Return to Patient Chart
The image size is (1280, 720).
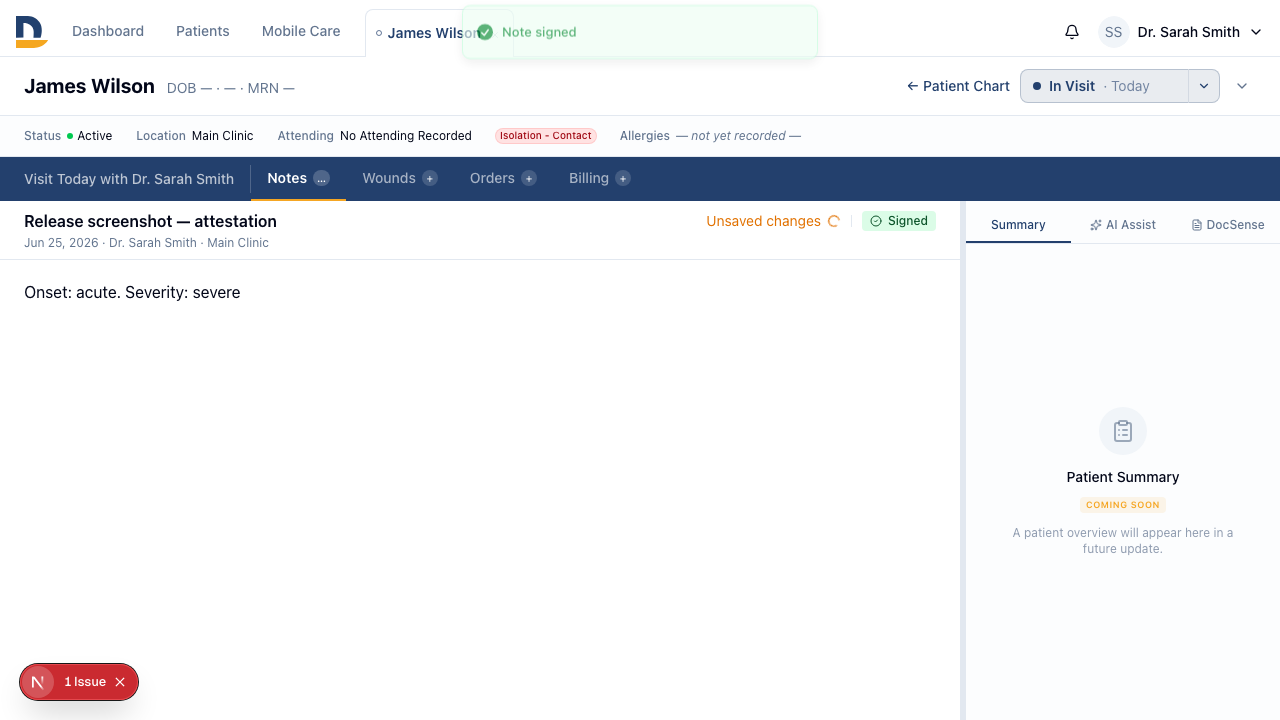[958, 86]
